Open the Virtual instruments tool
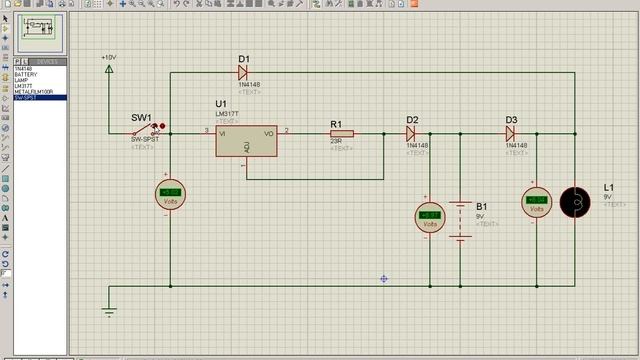640x360 pixels. (5, 157)
